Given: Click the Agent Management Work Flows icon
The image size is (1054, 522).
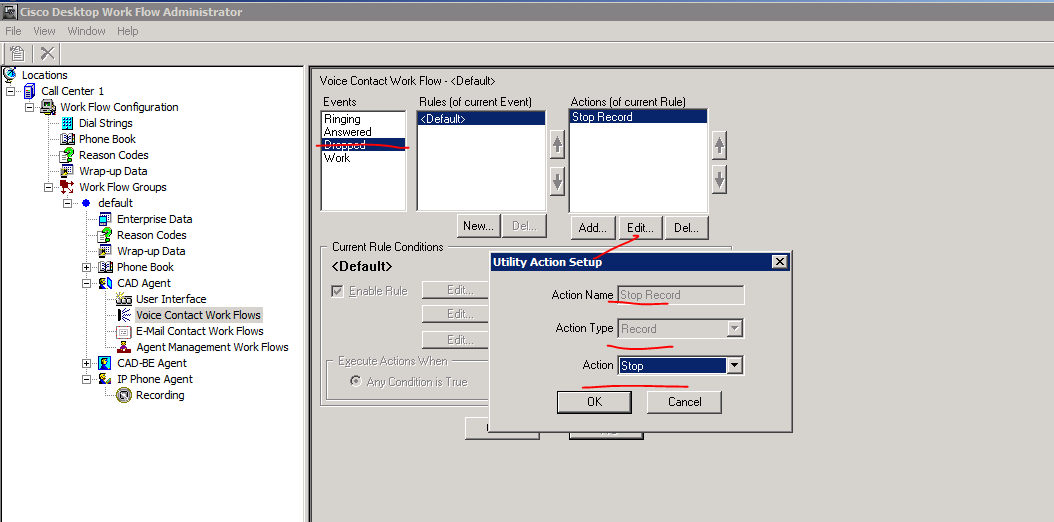Looking at the screenshot, I should [124, 347].
